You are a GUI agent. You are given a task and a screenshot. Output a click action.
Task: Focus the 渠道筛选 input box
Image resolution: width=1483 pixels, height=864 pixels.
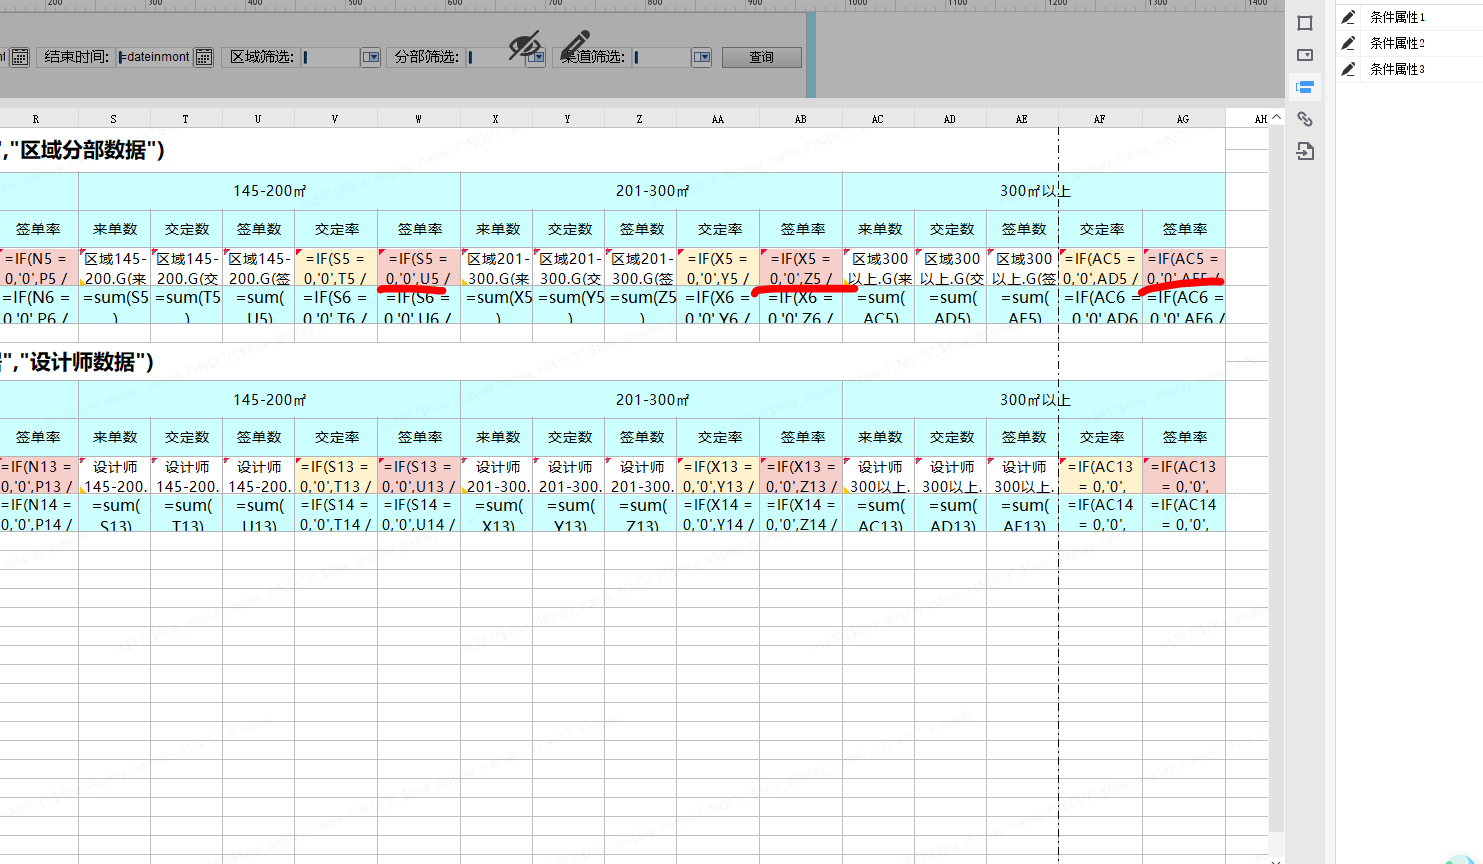[661, 57]
